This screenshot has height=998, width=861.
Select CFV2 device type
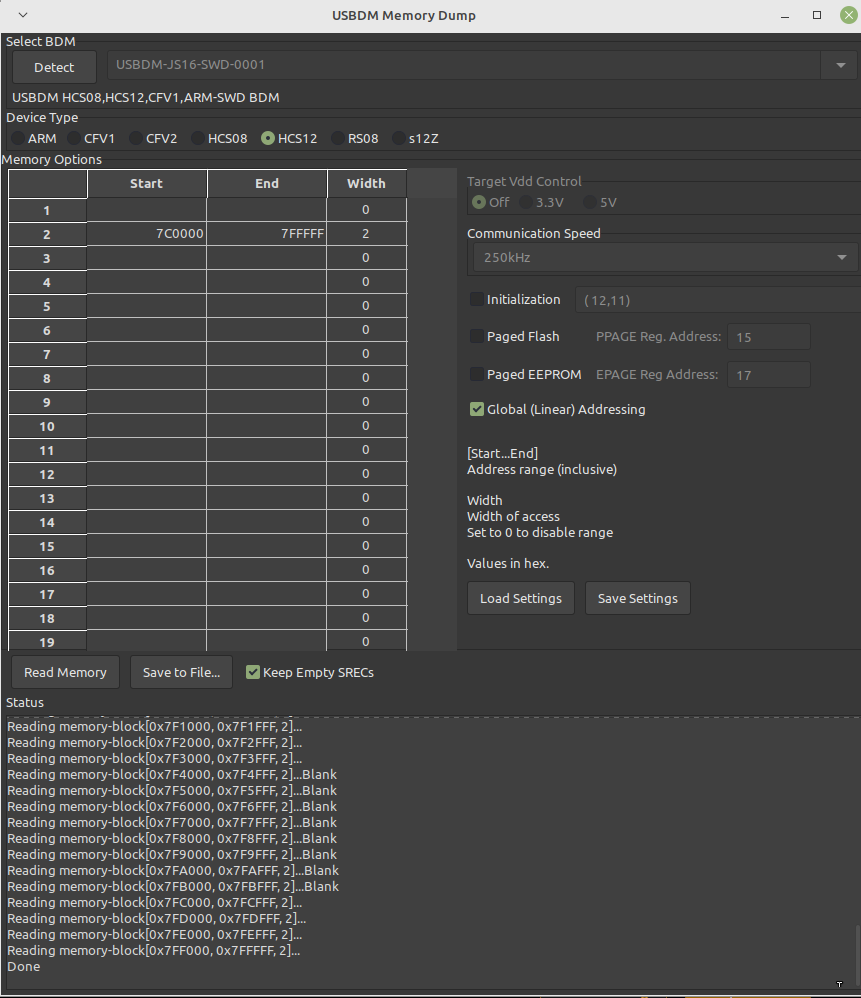click(x=153, y=138)
